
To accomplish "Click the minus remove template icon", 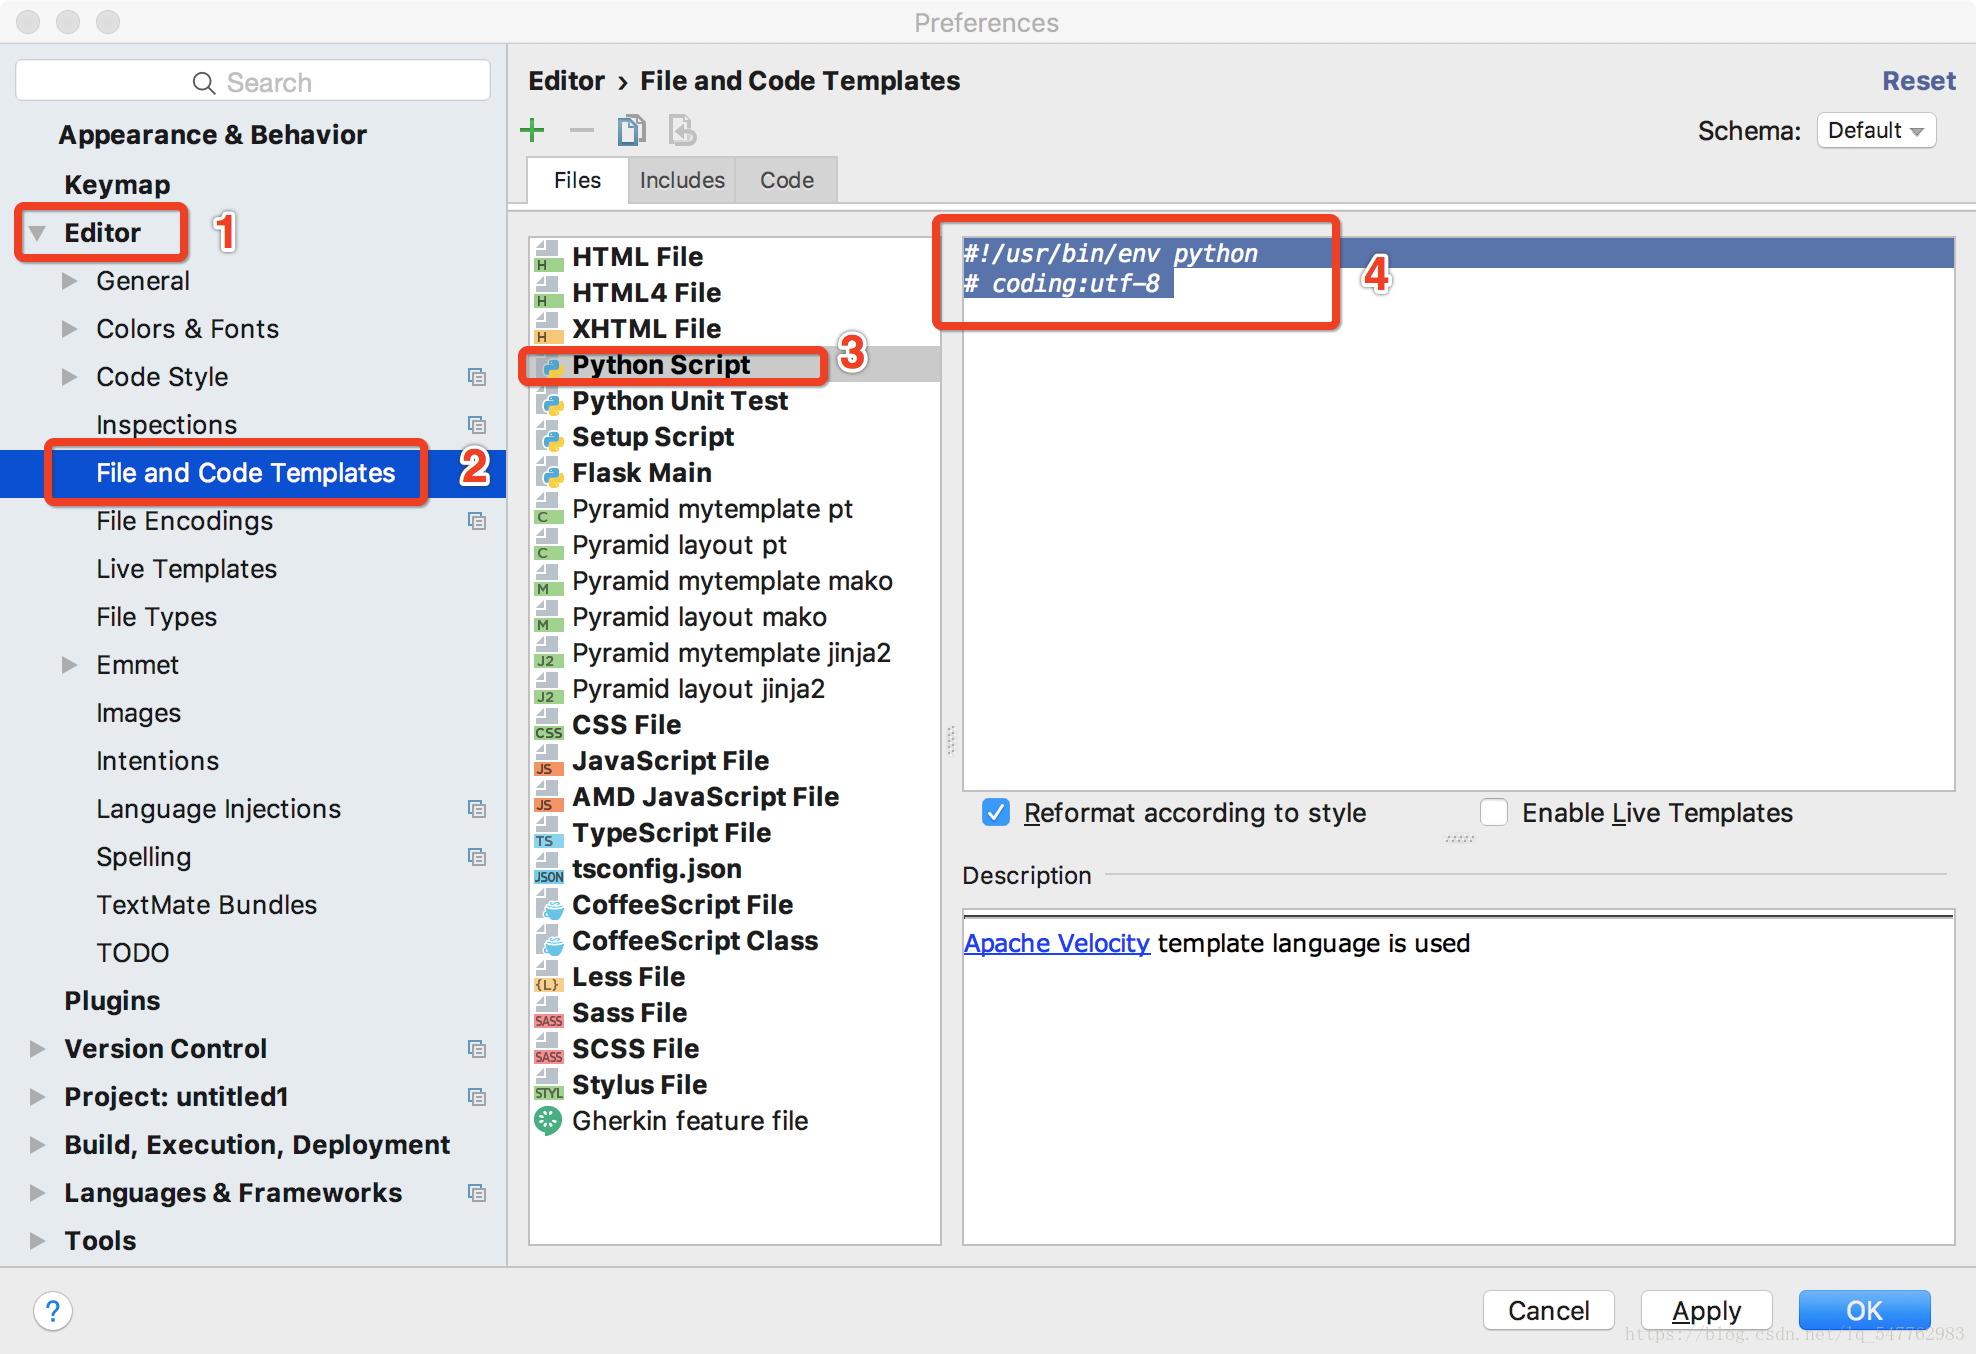I will 582,130.
